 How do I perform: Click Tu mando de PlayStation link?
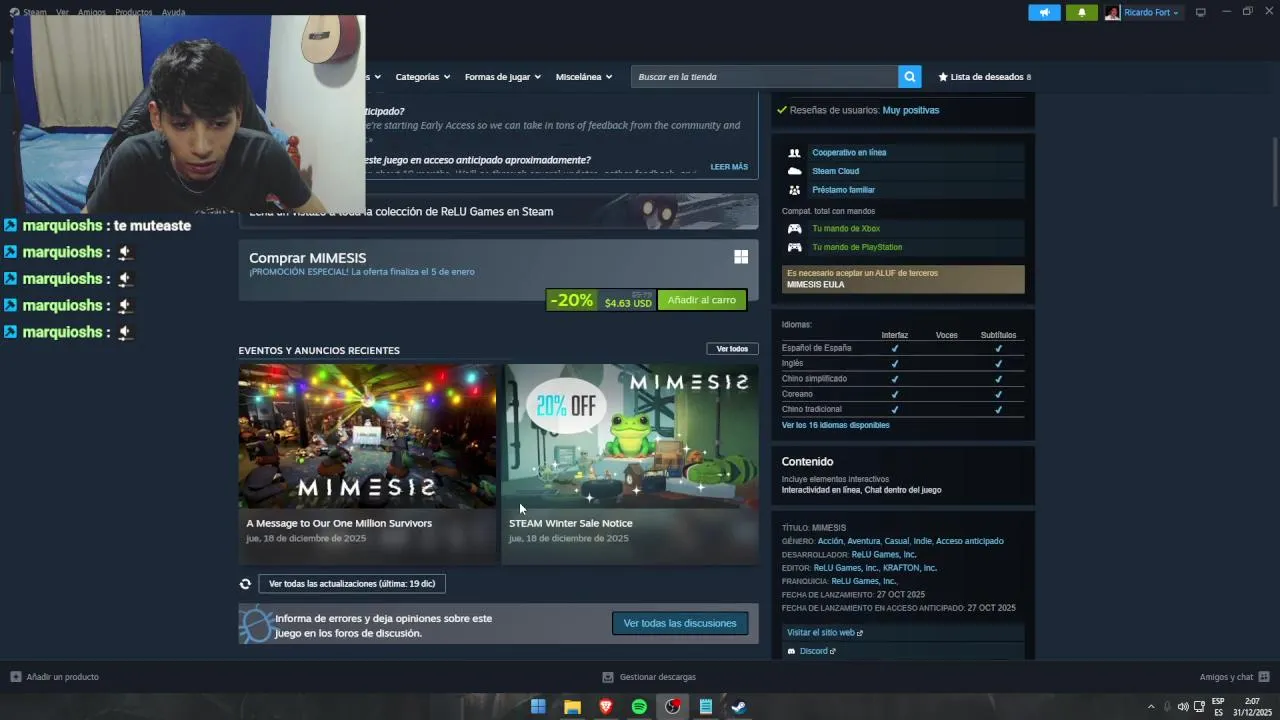pos(857,247)
